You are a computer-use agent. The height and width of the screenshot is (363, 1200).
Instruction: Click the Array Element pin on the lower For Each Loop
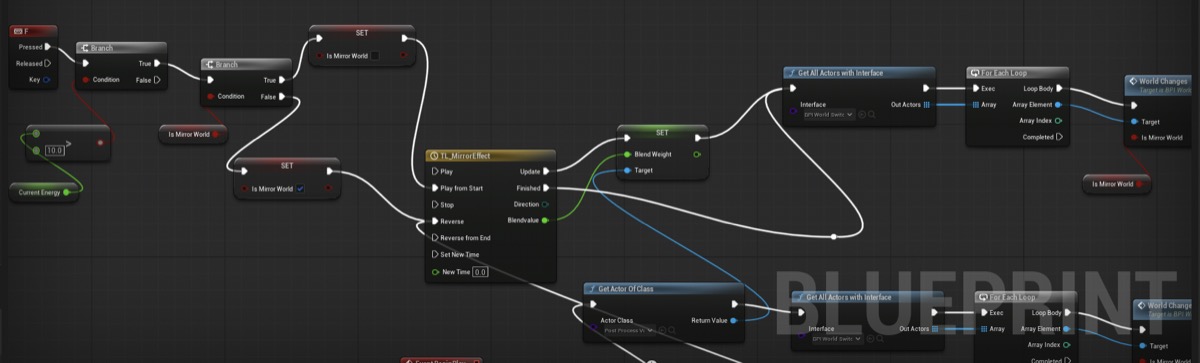point(1067,328)
